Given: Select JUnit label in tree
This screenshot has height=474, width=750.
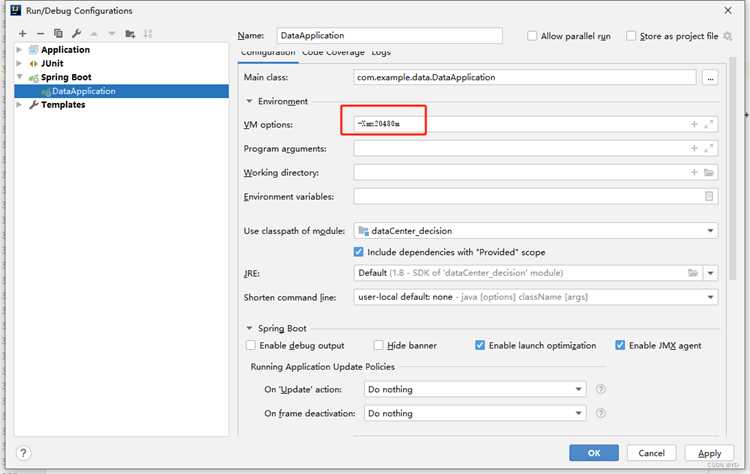Looking at the screenshot, I should click(x=52, y=63).
